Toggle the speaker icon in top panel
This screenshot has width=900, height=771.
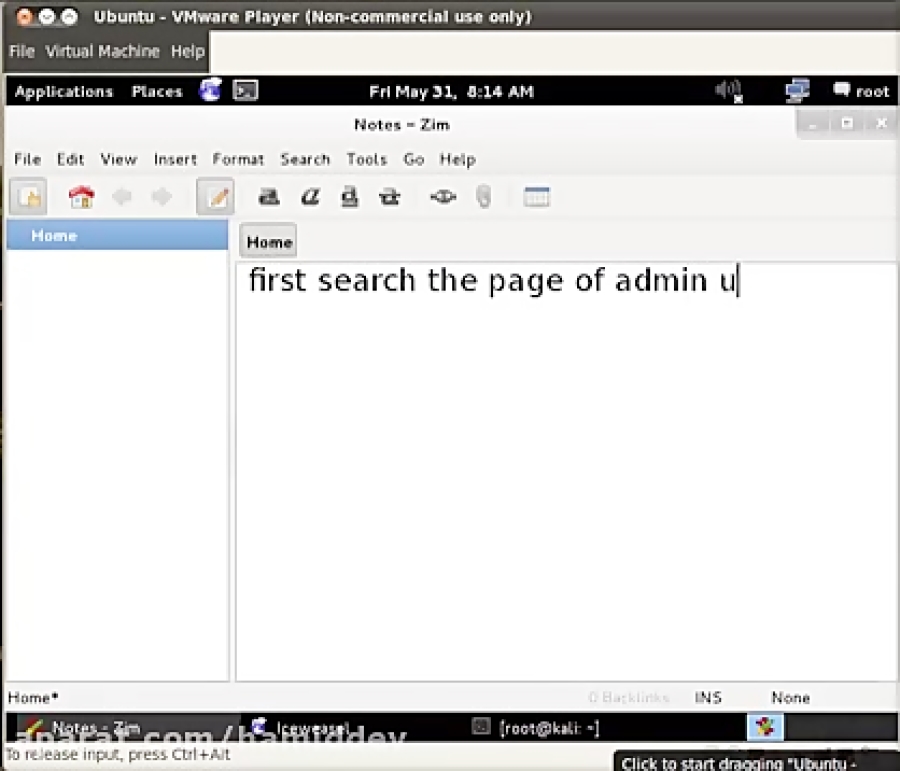(728, 91)
